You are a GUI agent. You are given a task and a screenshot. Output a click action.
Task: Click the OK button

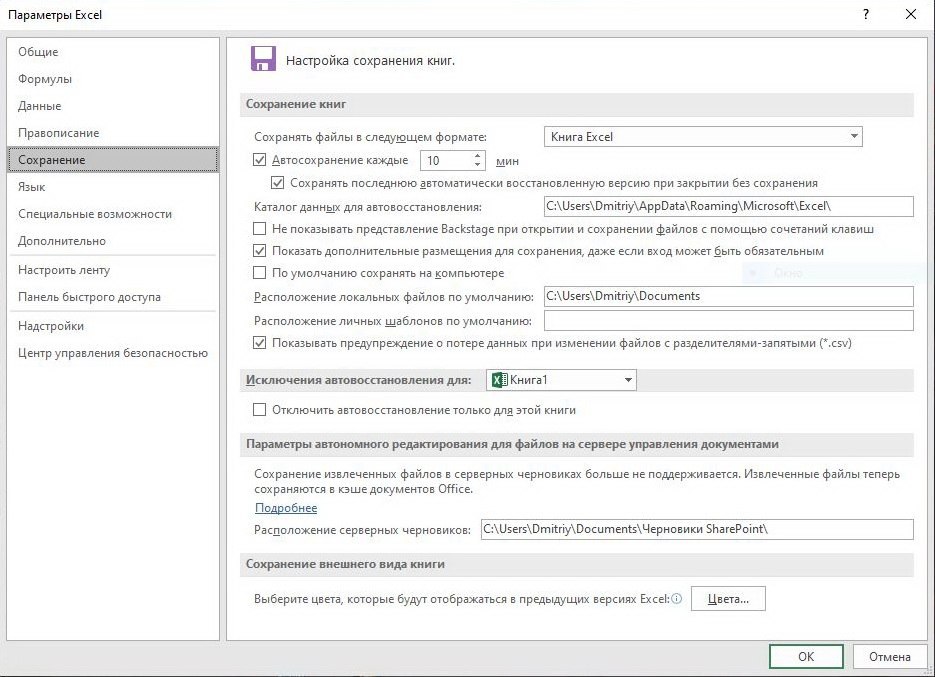(x=806, y=657)
